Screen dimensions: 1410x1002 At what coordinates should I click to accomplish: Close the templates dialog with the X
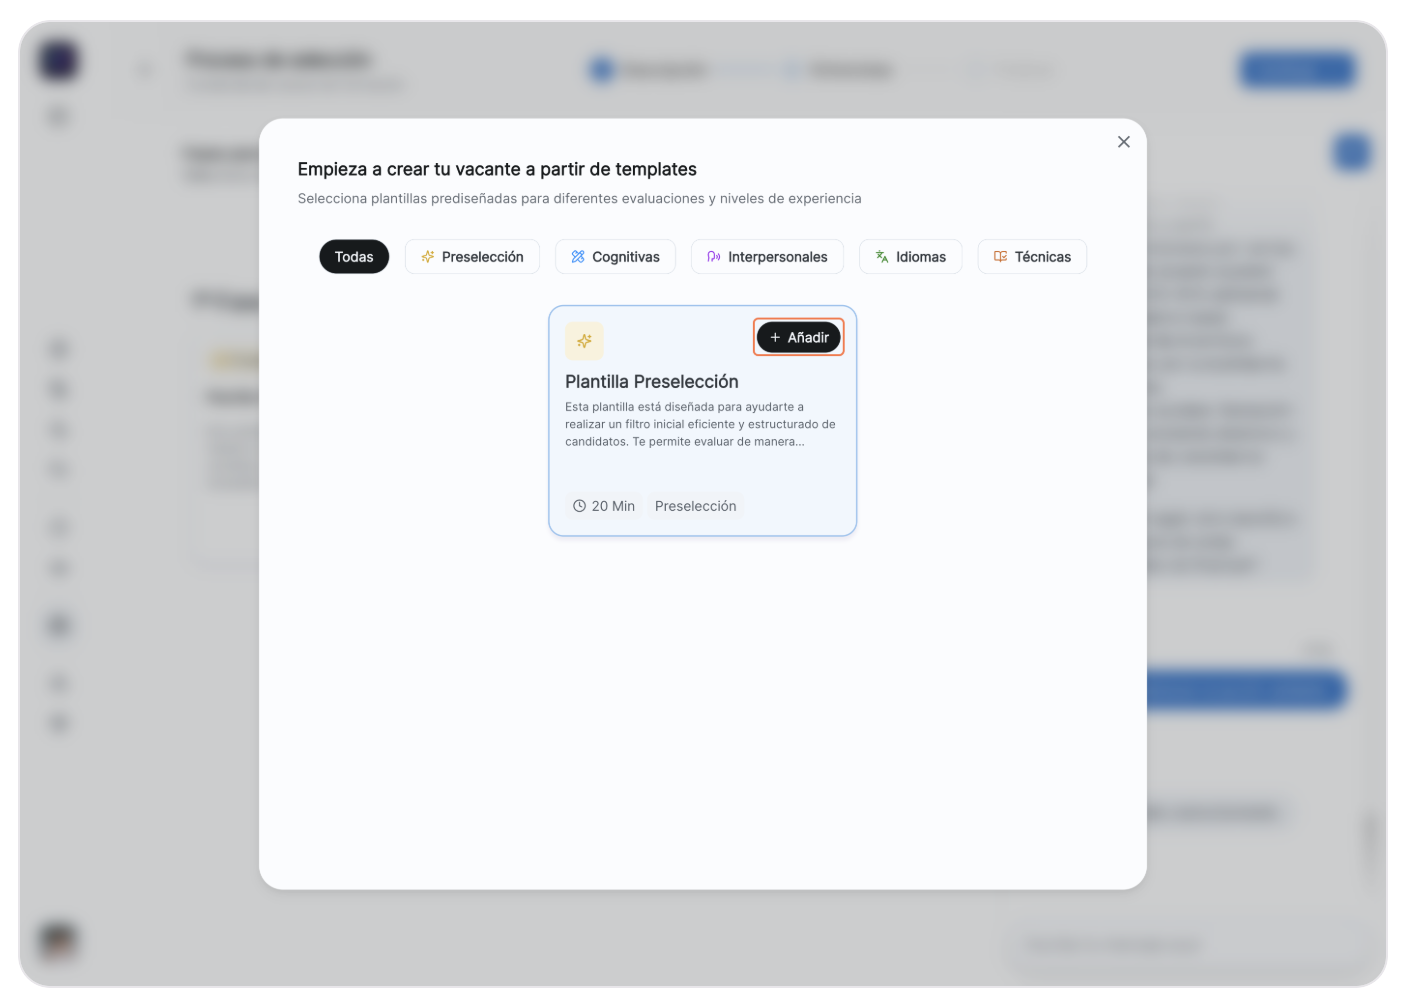1123,142
